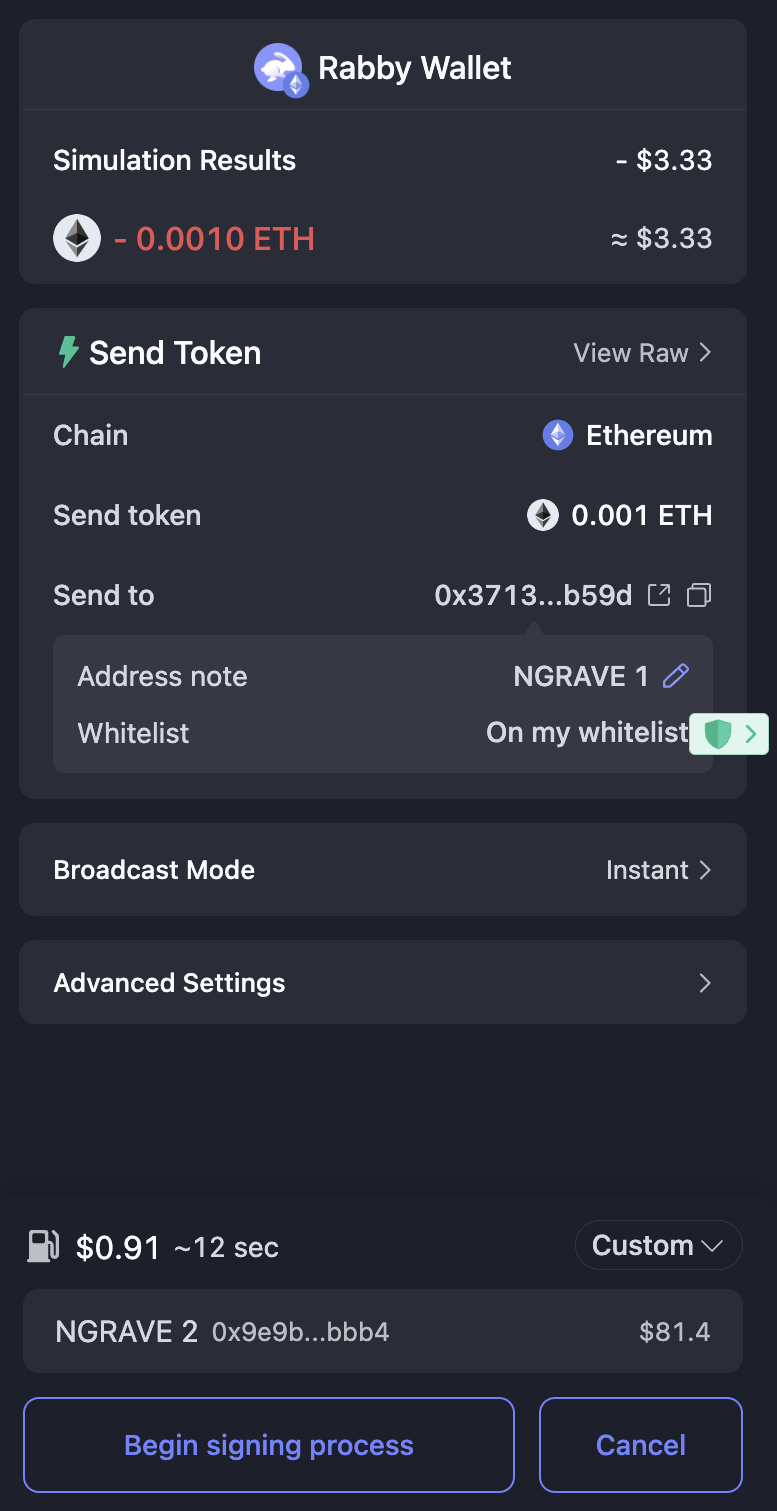Screen dimensions: 777x1511
Task: Click the Rabby Wallet logo icon
Action: [x=280, y=69]
